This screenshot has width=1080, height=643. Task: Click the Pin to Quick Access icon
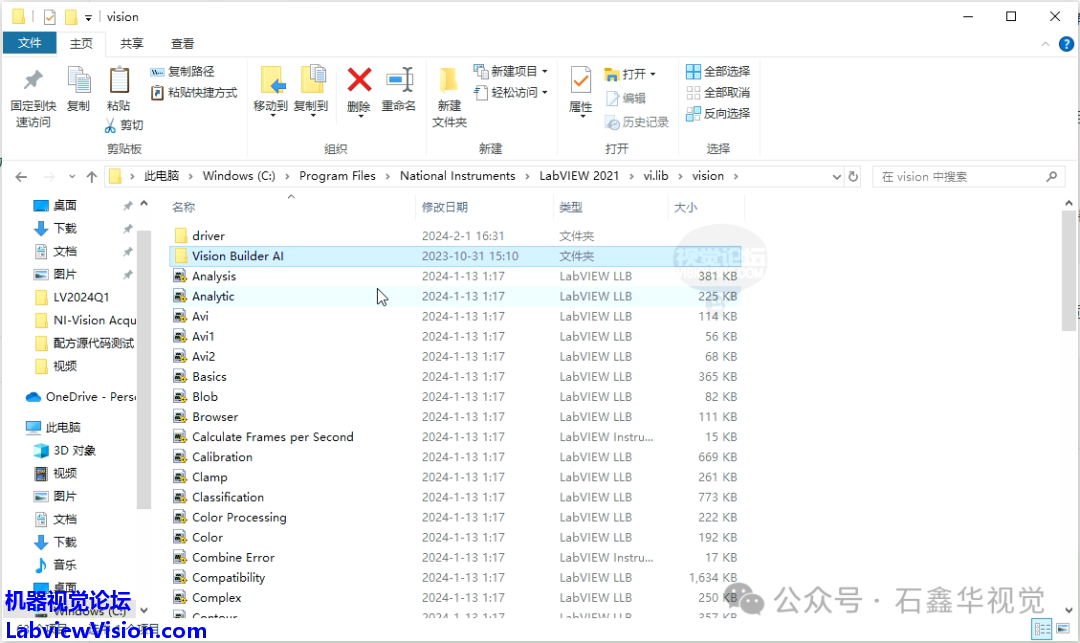pos(33,82)
